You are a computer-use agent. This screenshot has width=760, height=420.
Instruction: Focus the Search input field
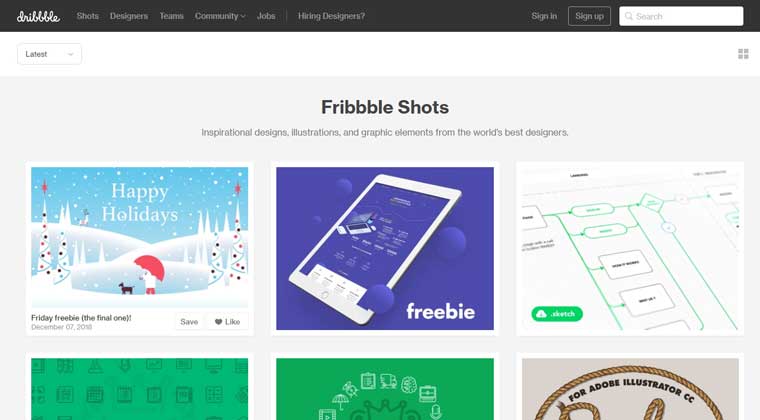[x=681, y=16]
